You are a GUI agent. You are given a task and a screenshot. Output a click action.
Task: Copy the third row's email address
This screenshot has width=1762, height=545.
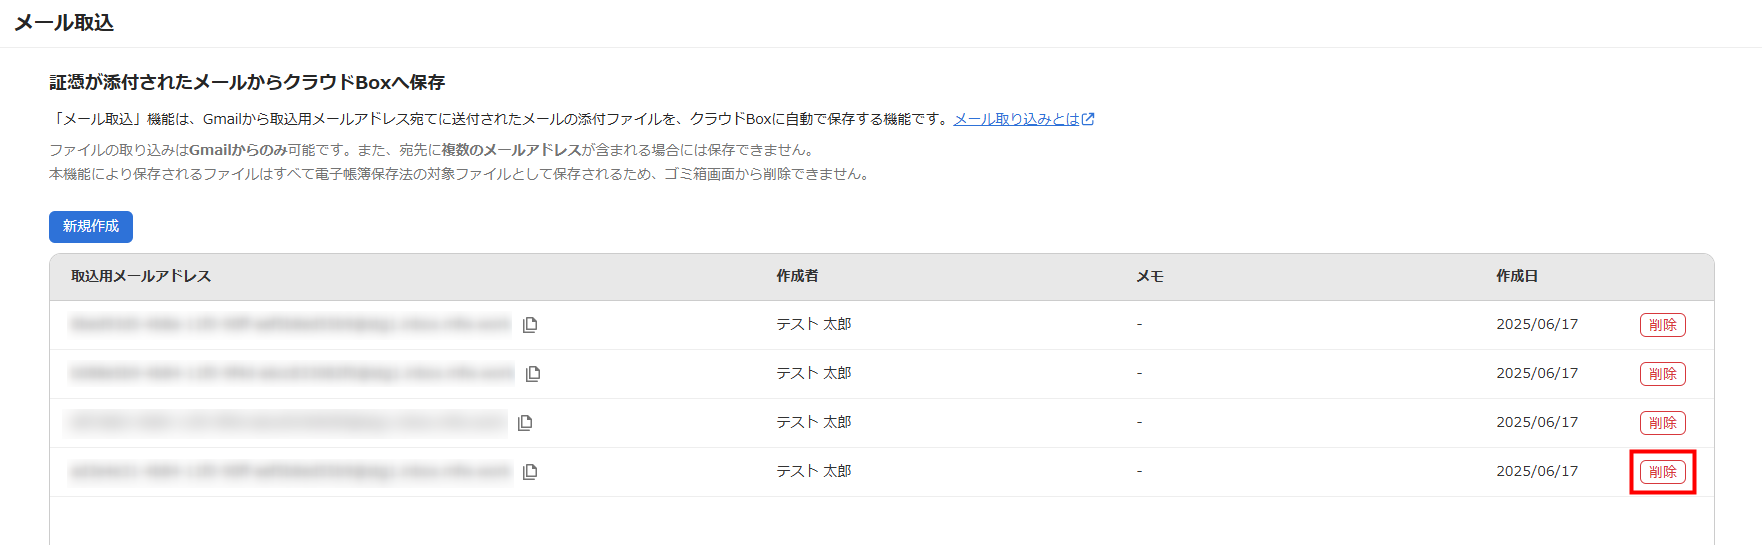[x=525, y=423]
